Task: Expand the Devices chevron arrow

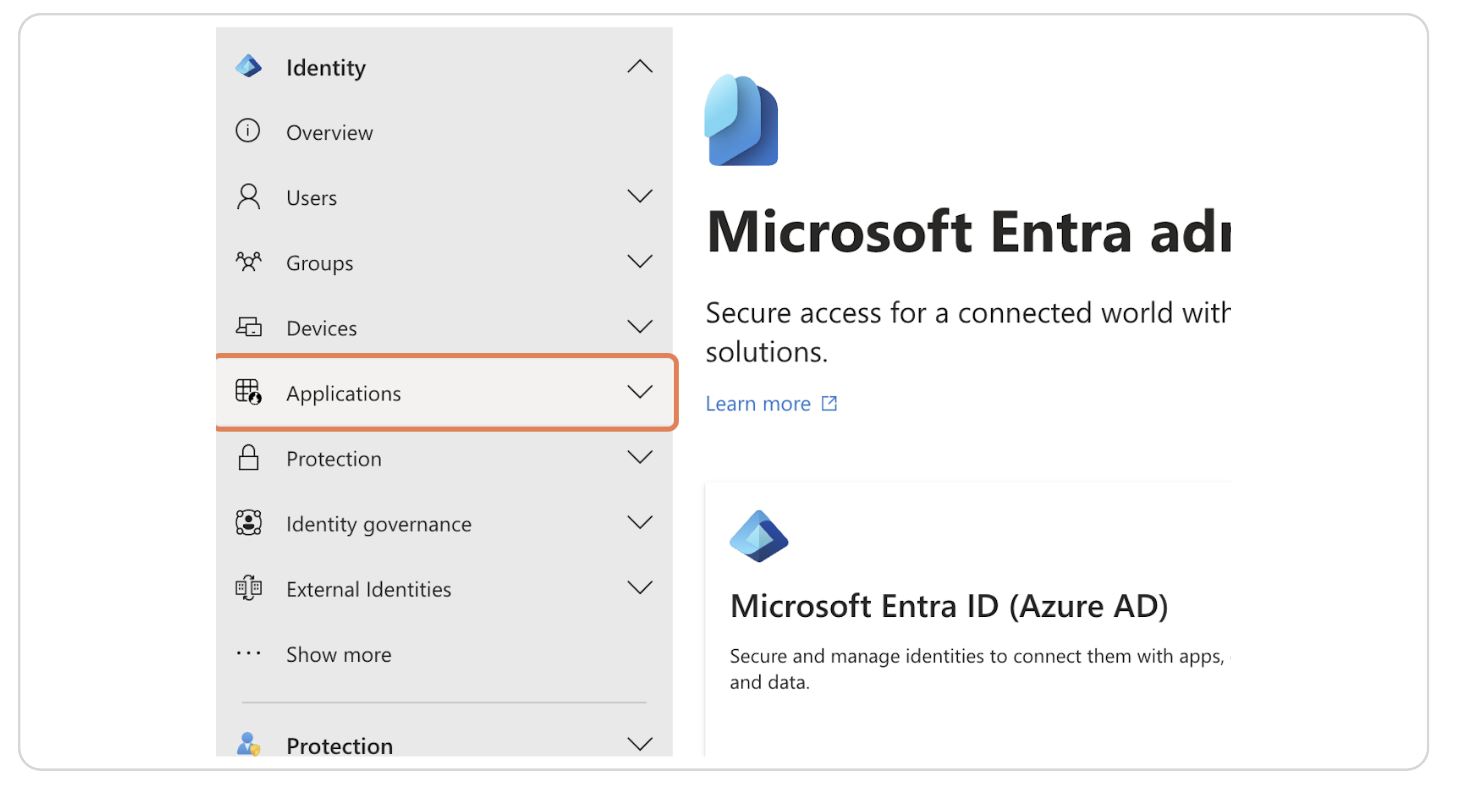Action: coord(639,327)
